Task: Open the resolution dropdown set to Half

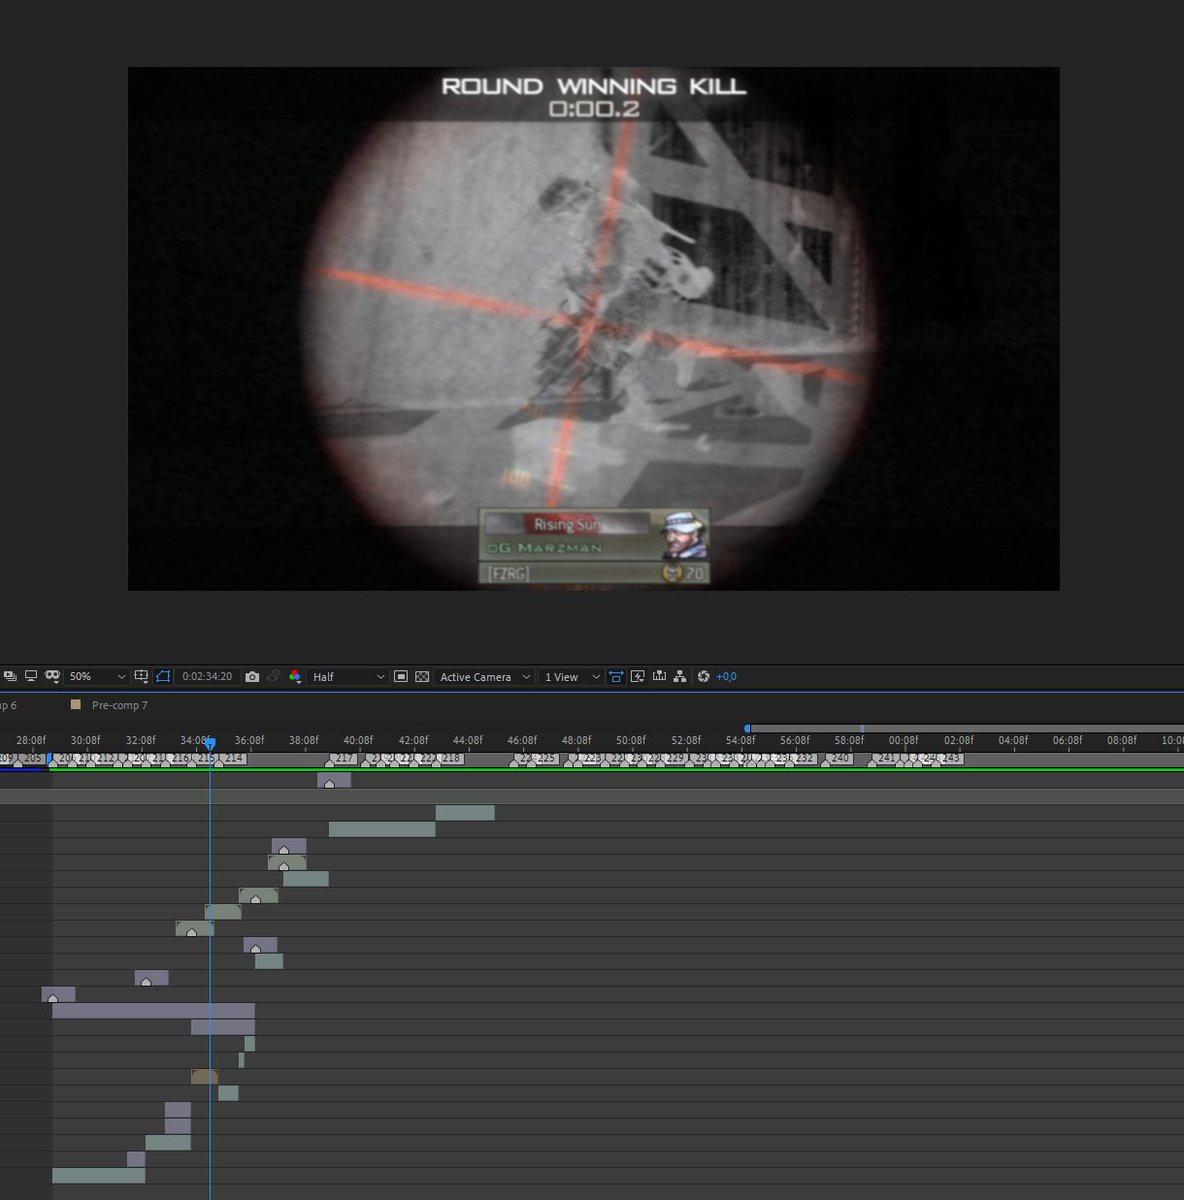Action: 347,677
